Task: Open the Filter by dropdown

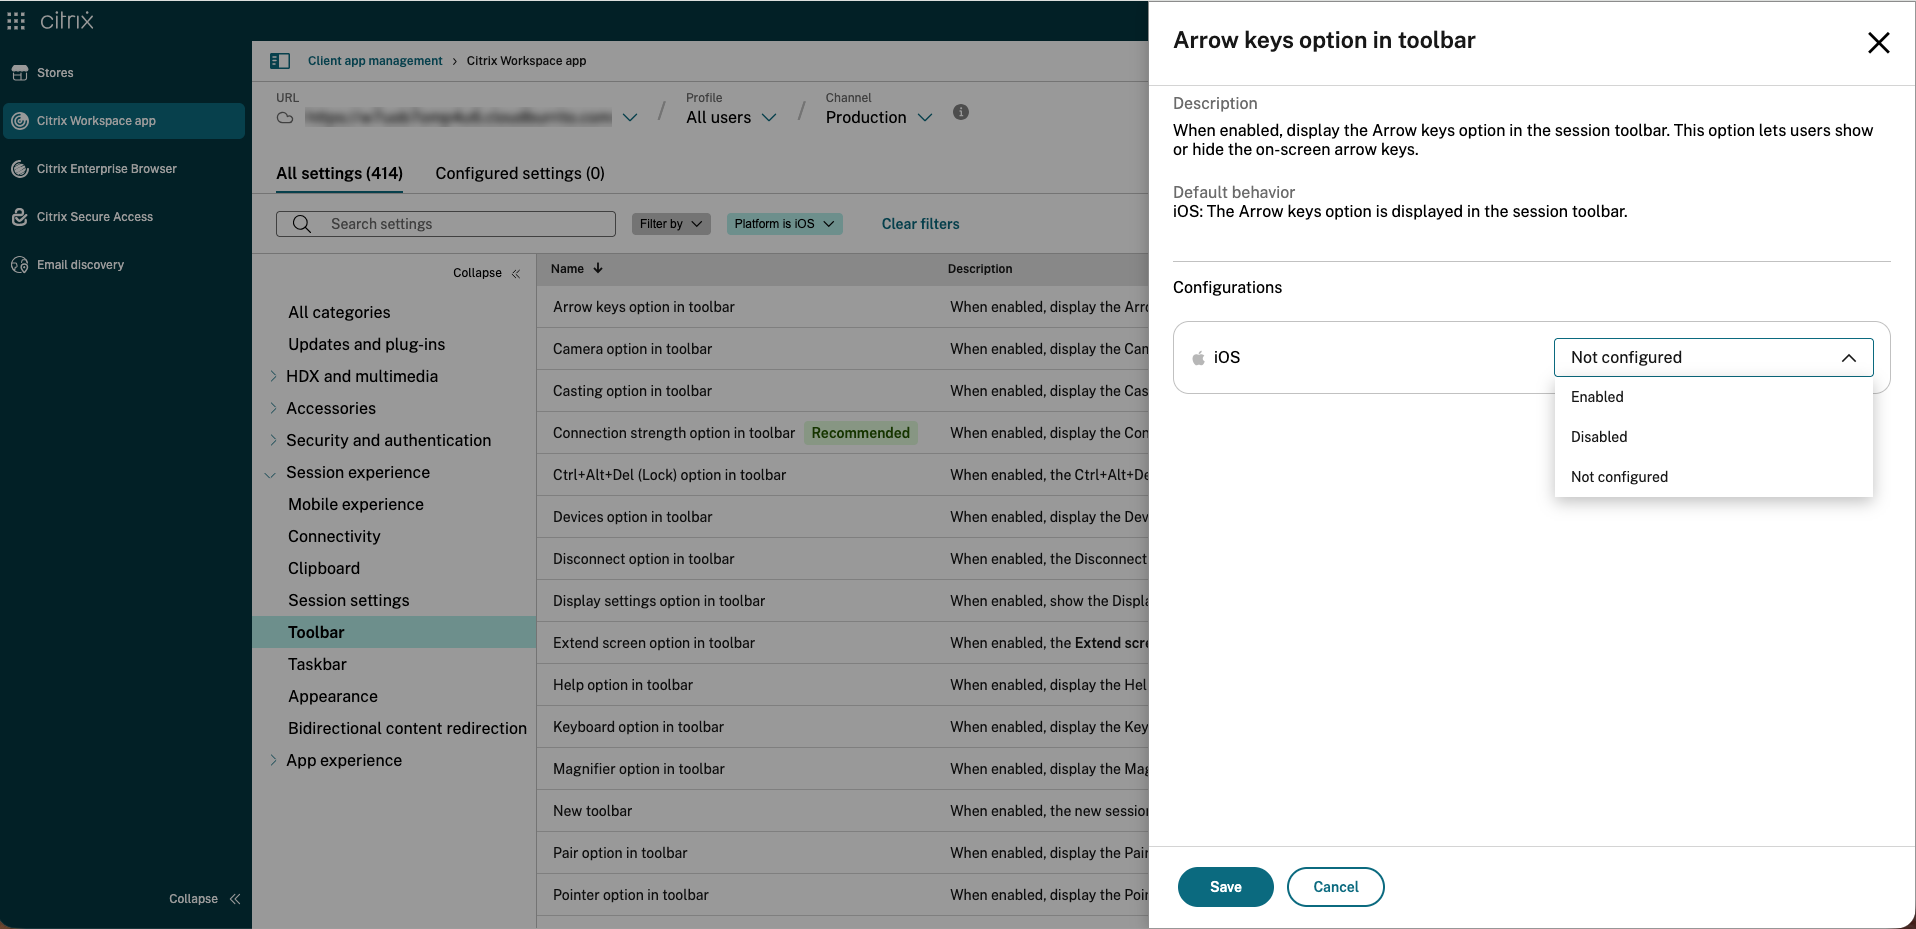Action: point(670,223)
